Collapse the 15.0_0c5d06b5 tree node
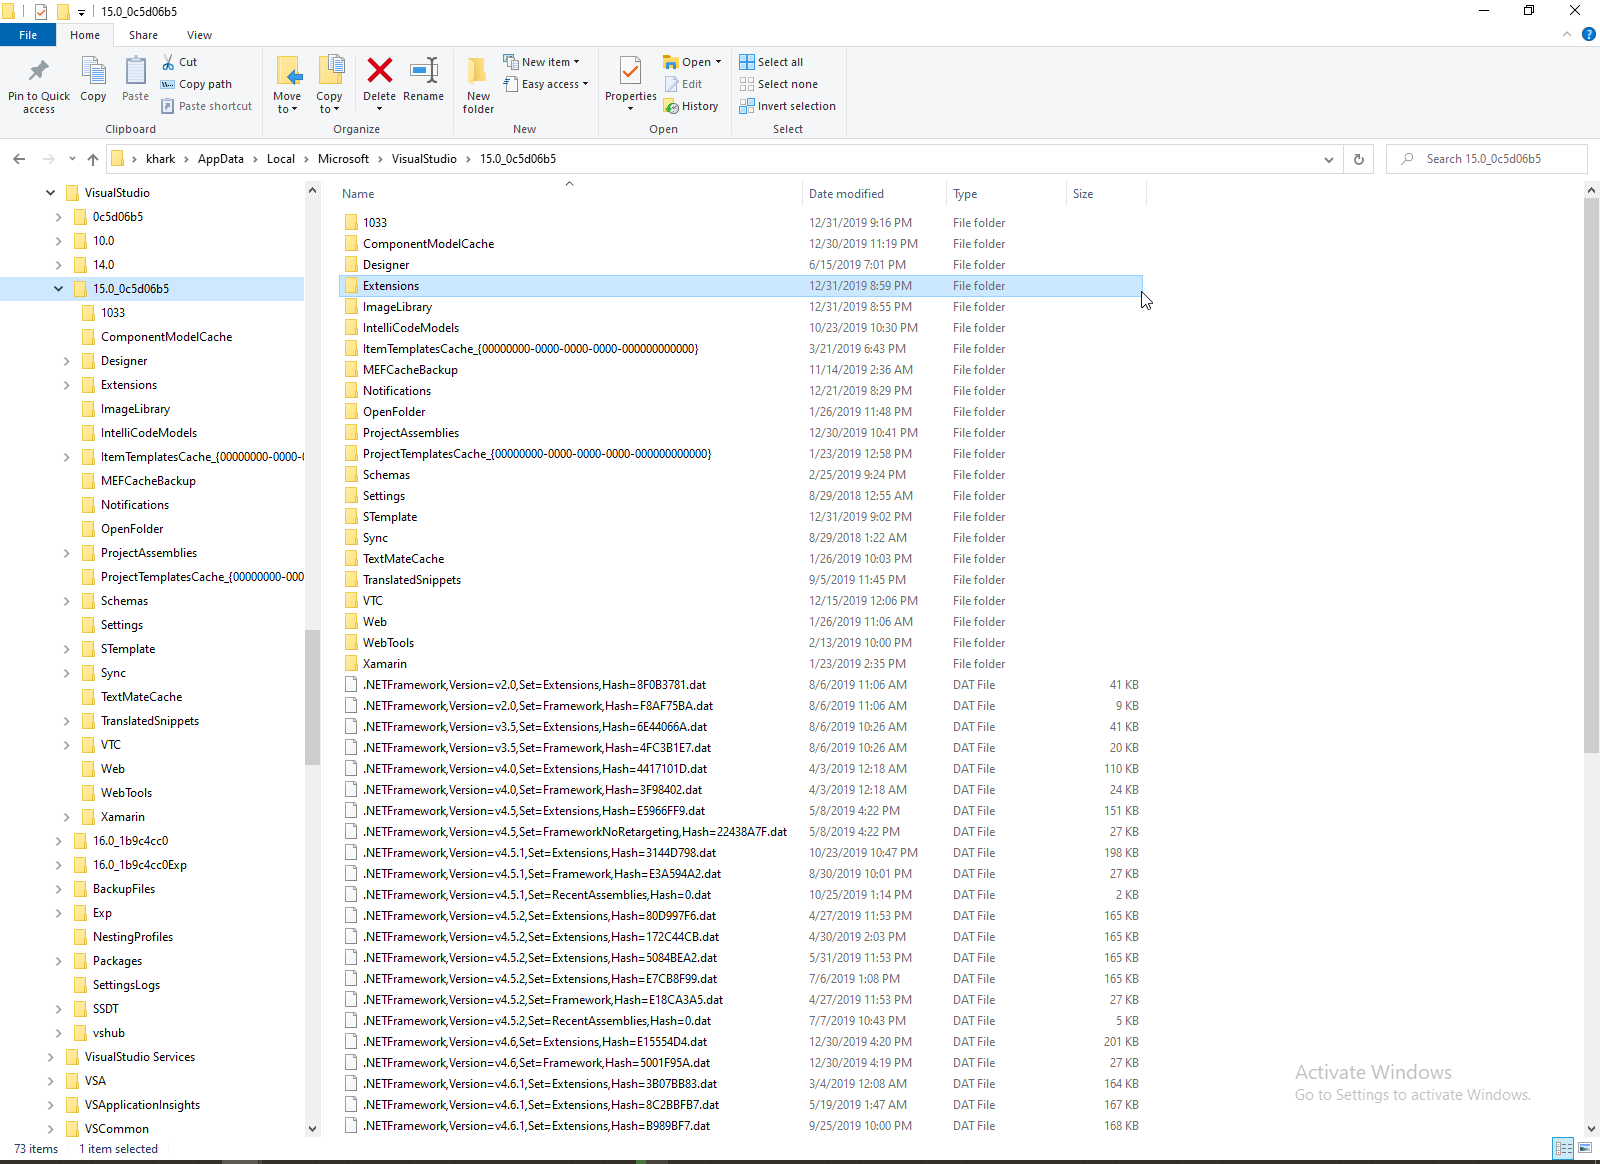The width and height of the screenshot is (1600, 1164). point(59,289)
